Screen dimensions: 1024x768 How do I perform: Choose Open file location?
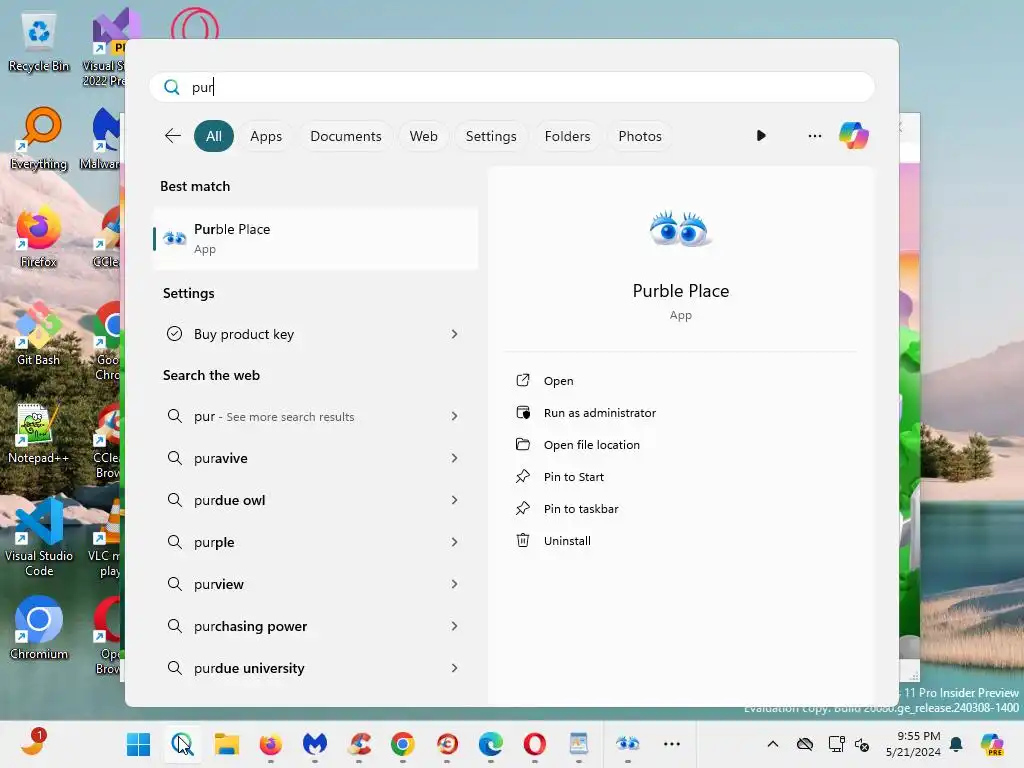pyautogui.click(x=592, y=445)
